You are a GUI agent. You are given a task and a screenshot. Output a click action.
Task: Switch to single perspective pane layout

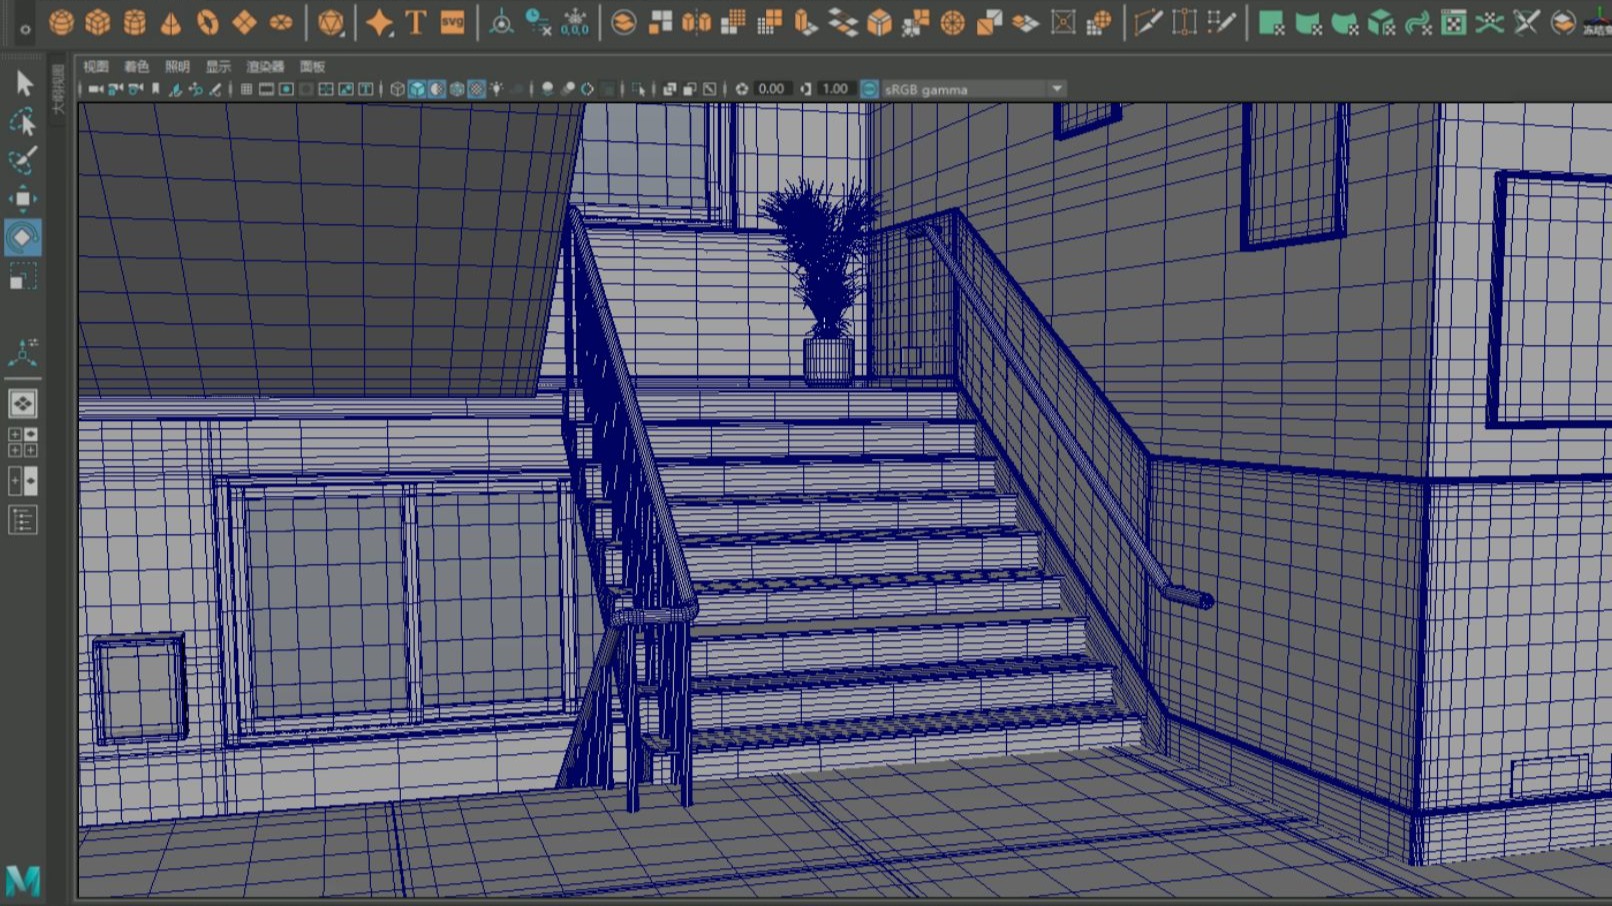point(23,404)
